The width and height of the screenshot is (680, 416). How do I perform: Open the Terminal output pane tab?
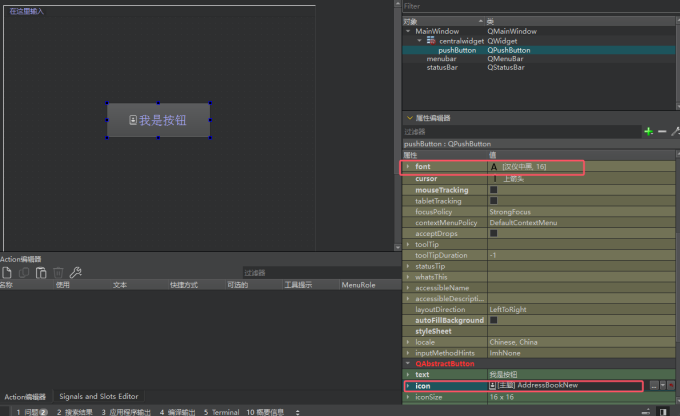[x=222, y=411]
